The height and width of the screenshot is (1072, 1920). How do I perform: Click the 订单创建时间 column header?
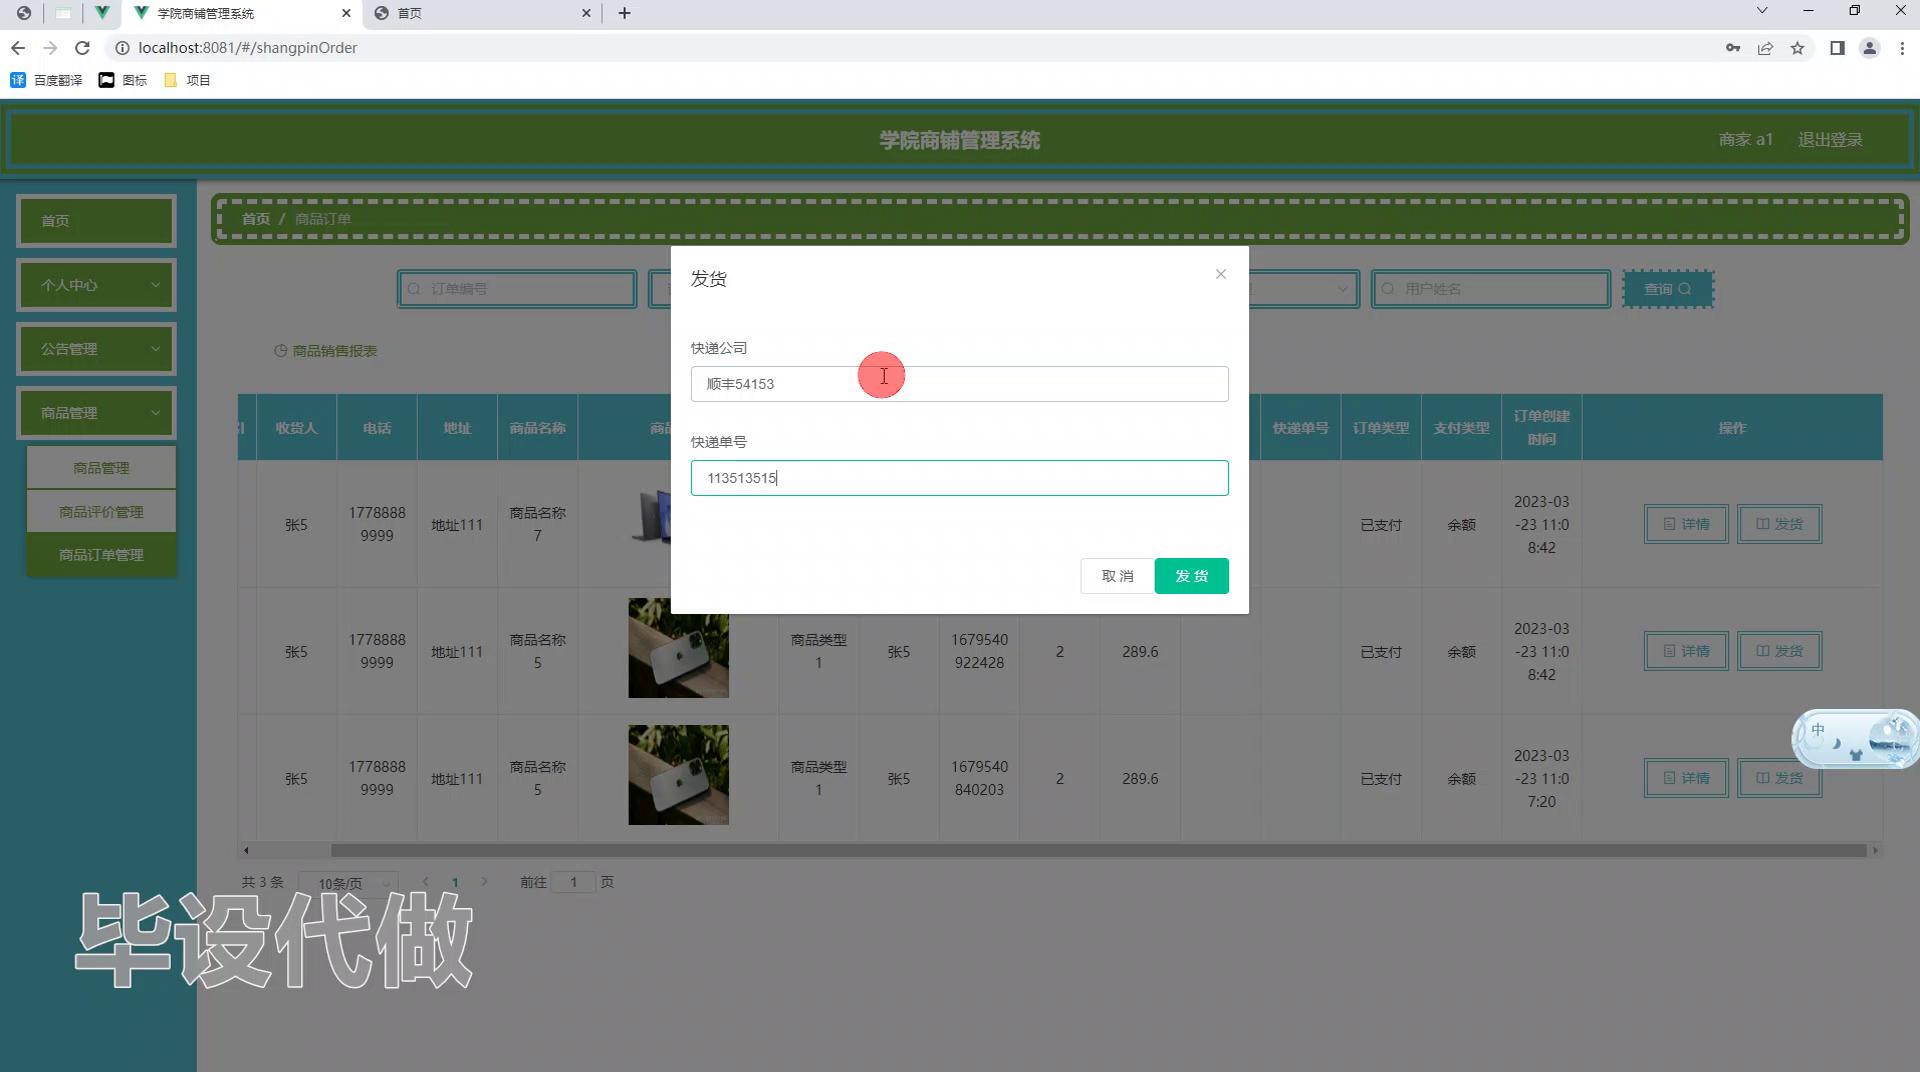(x=1541, y=428)
